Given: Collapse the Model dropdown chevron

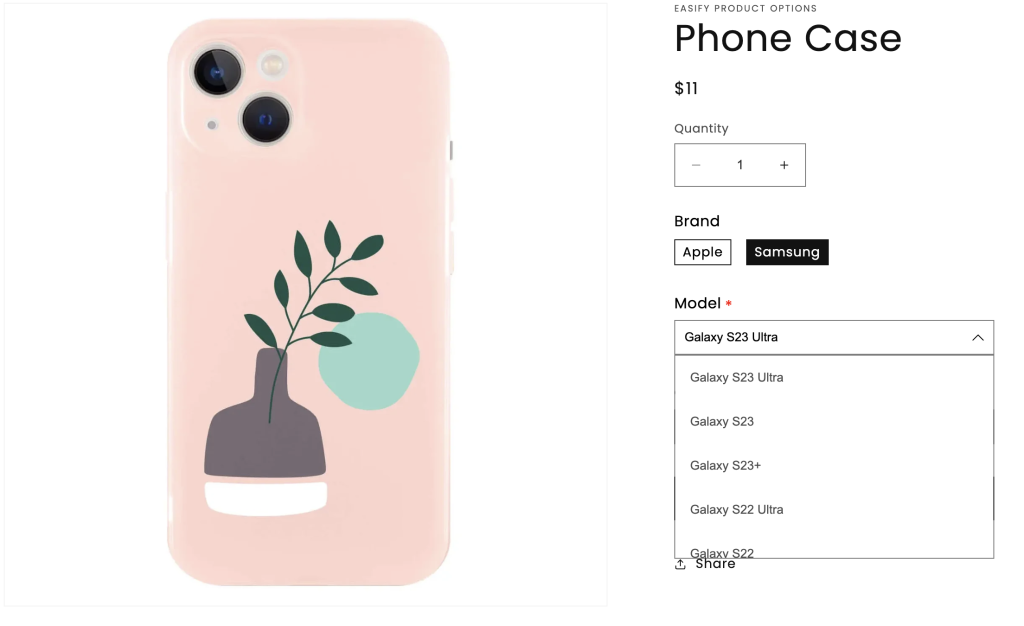Looking at the screenshot, I should tap(977, 337).
